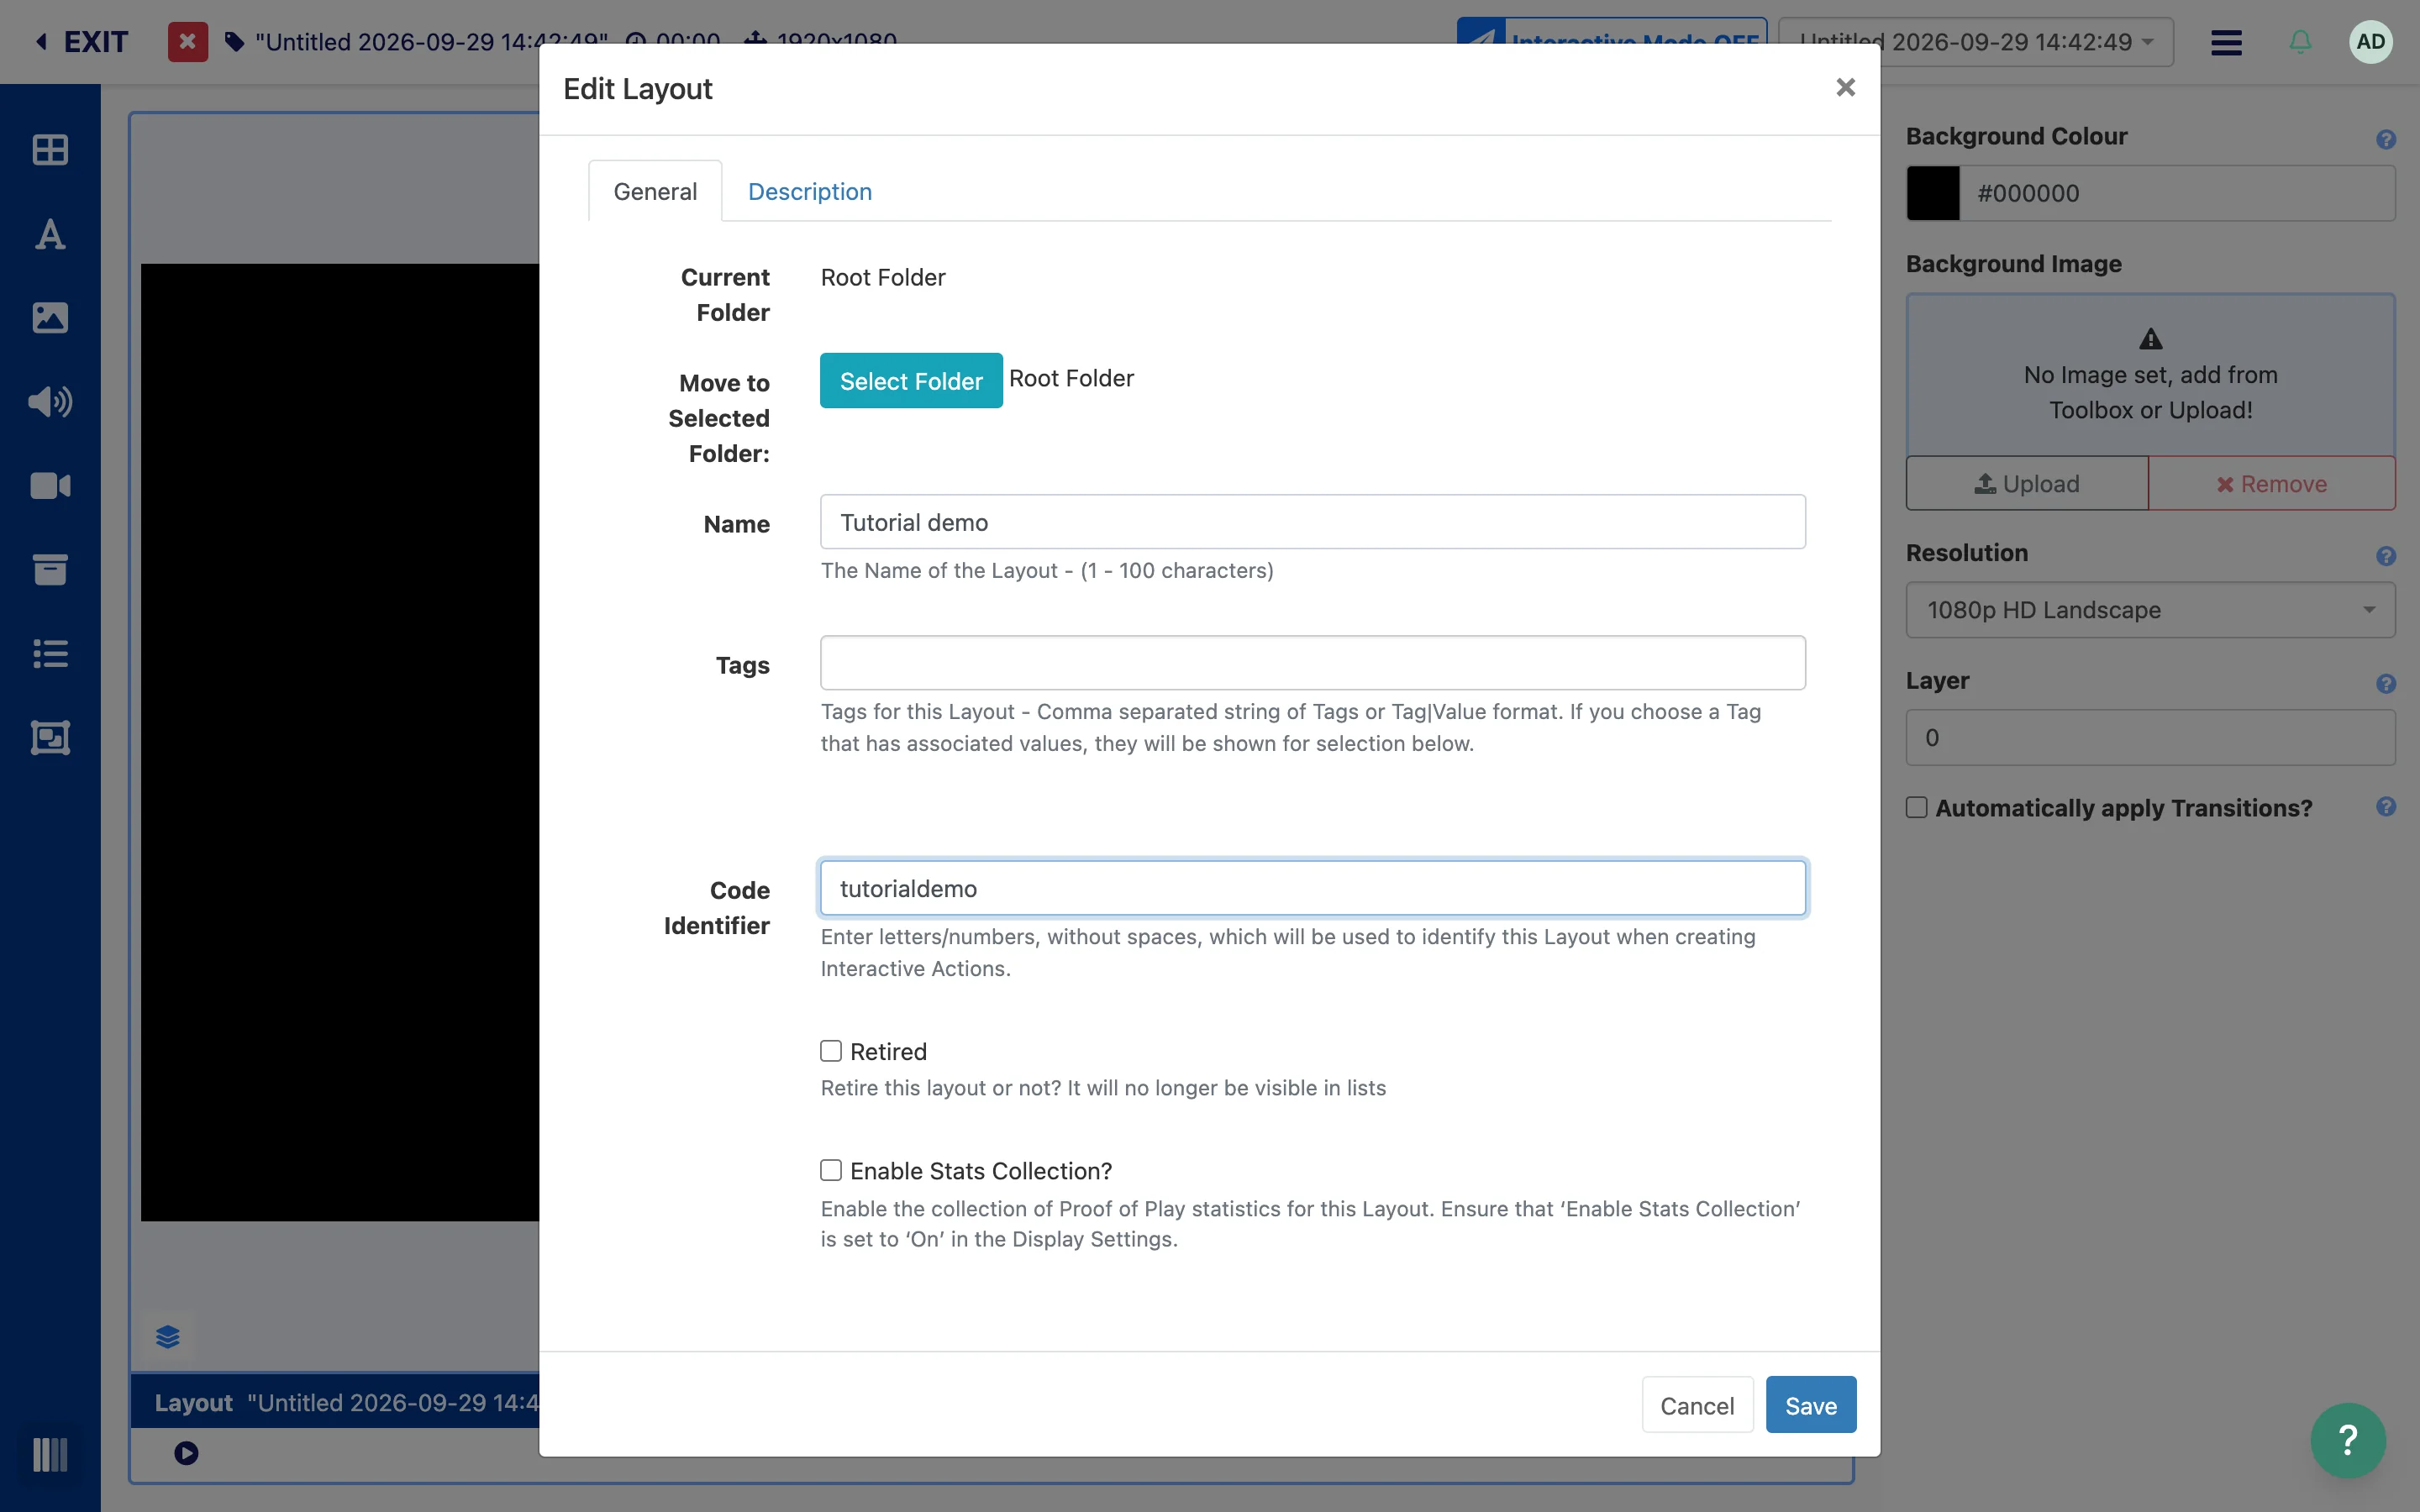This screenshot has width=2420, height=1512.
Task: Cancel the Edit Layout dialog
Action: [x=1697, y=1405]
